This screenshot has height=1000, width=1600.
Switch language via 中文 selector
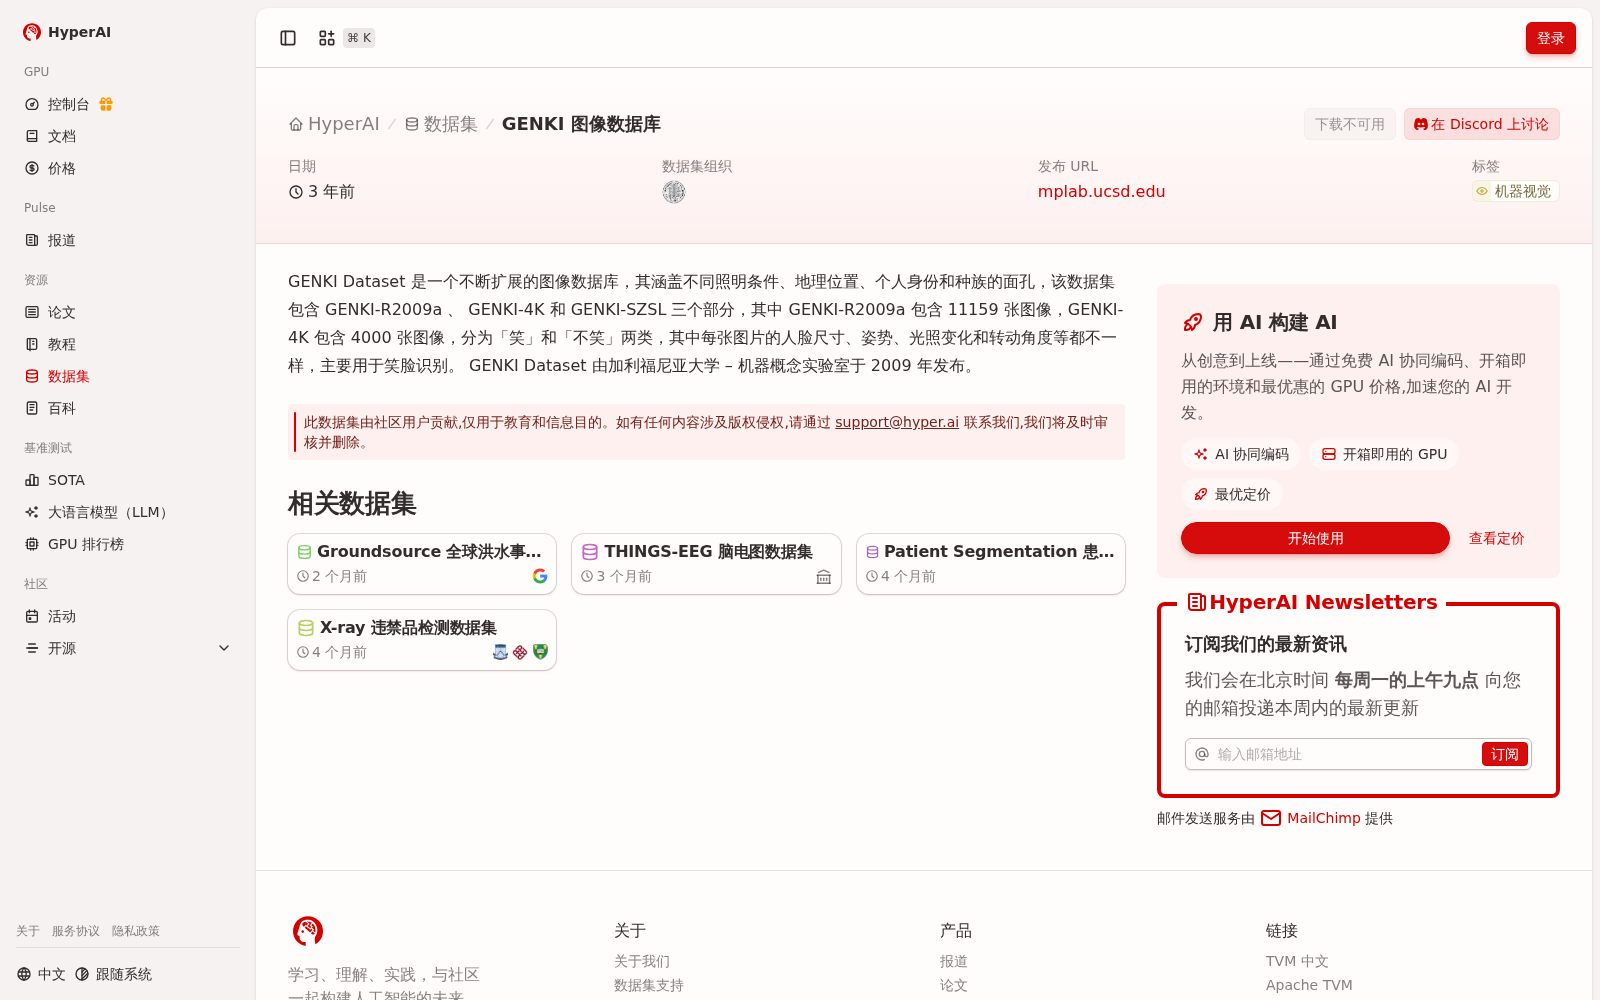41,974
